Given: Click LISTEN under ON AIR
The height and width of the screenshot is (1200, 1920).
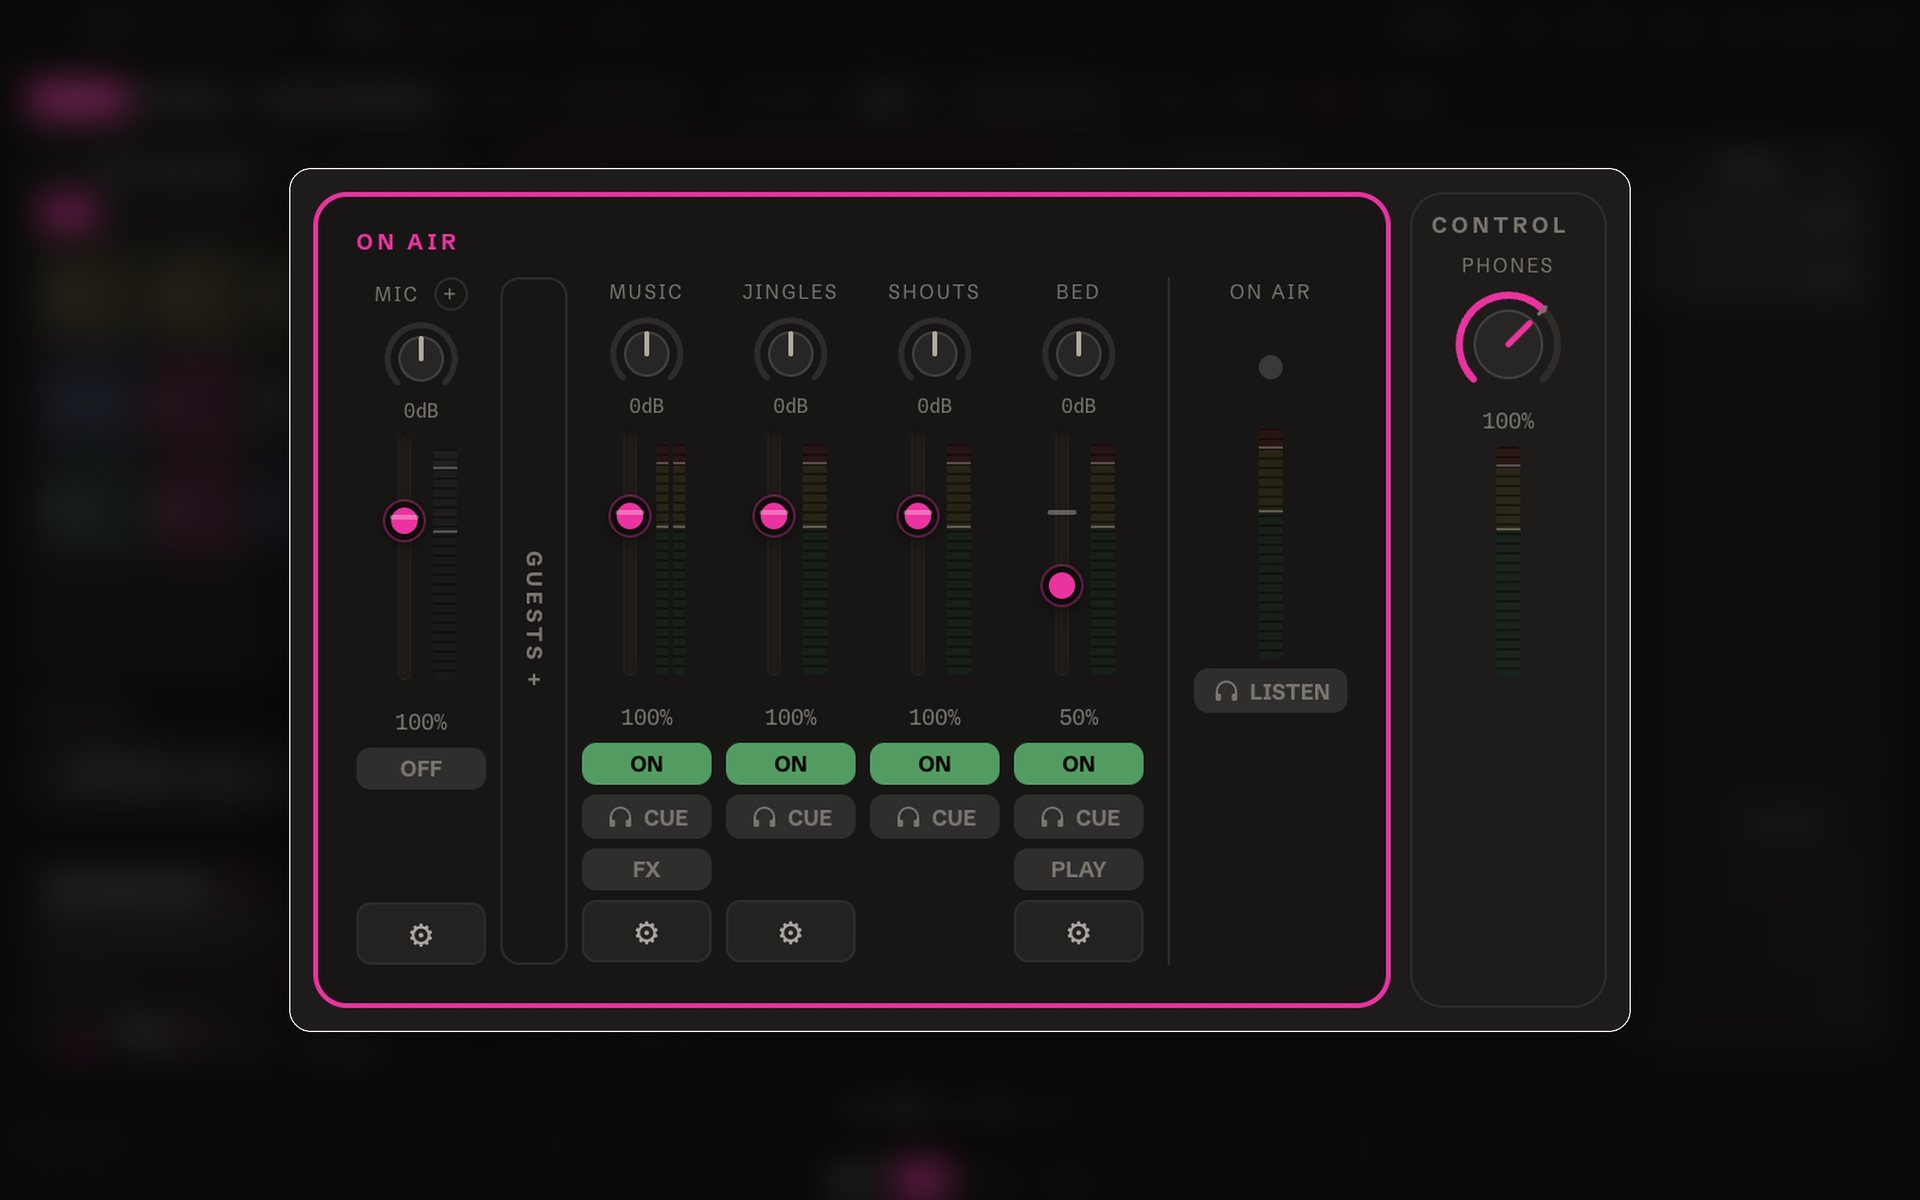Looking at the screenshot, I should point(1270,691).
